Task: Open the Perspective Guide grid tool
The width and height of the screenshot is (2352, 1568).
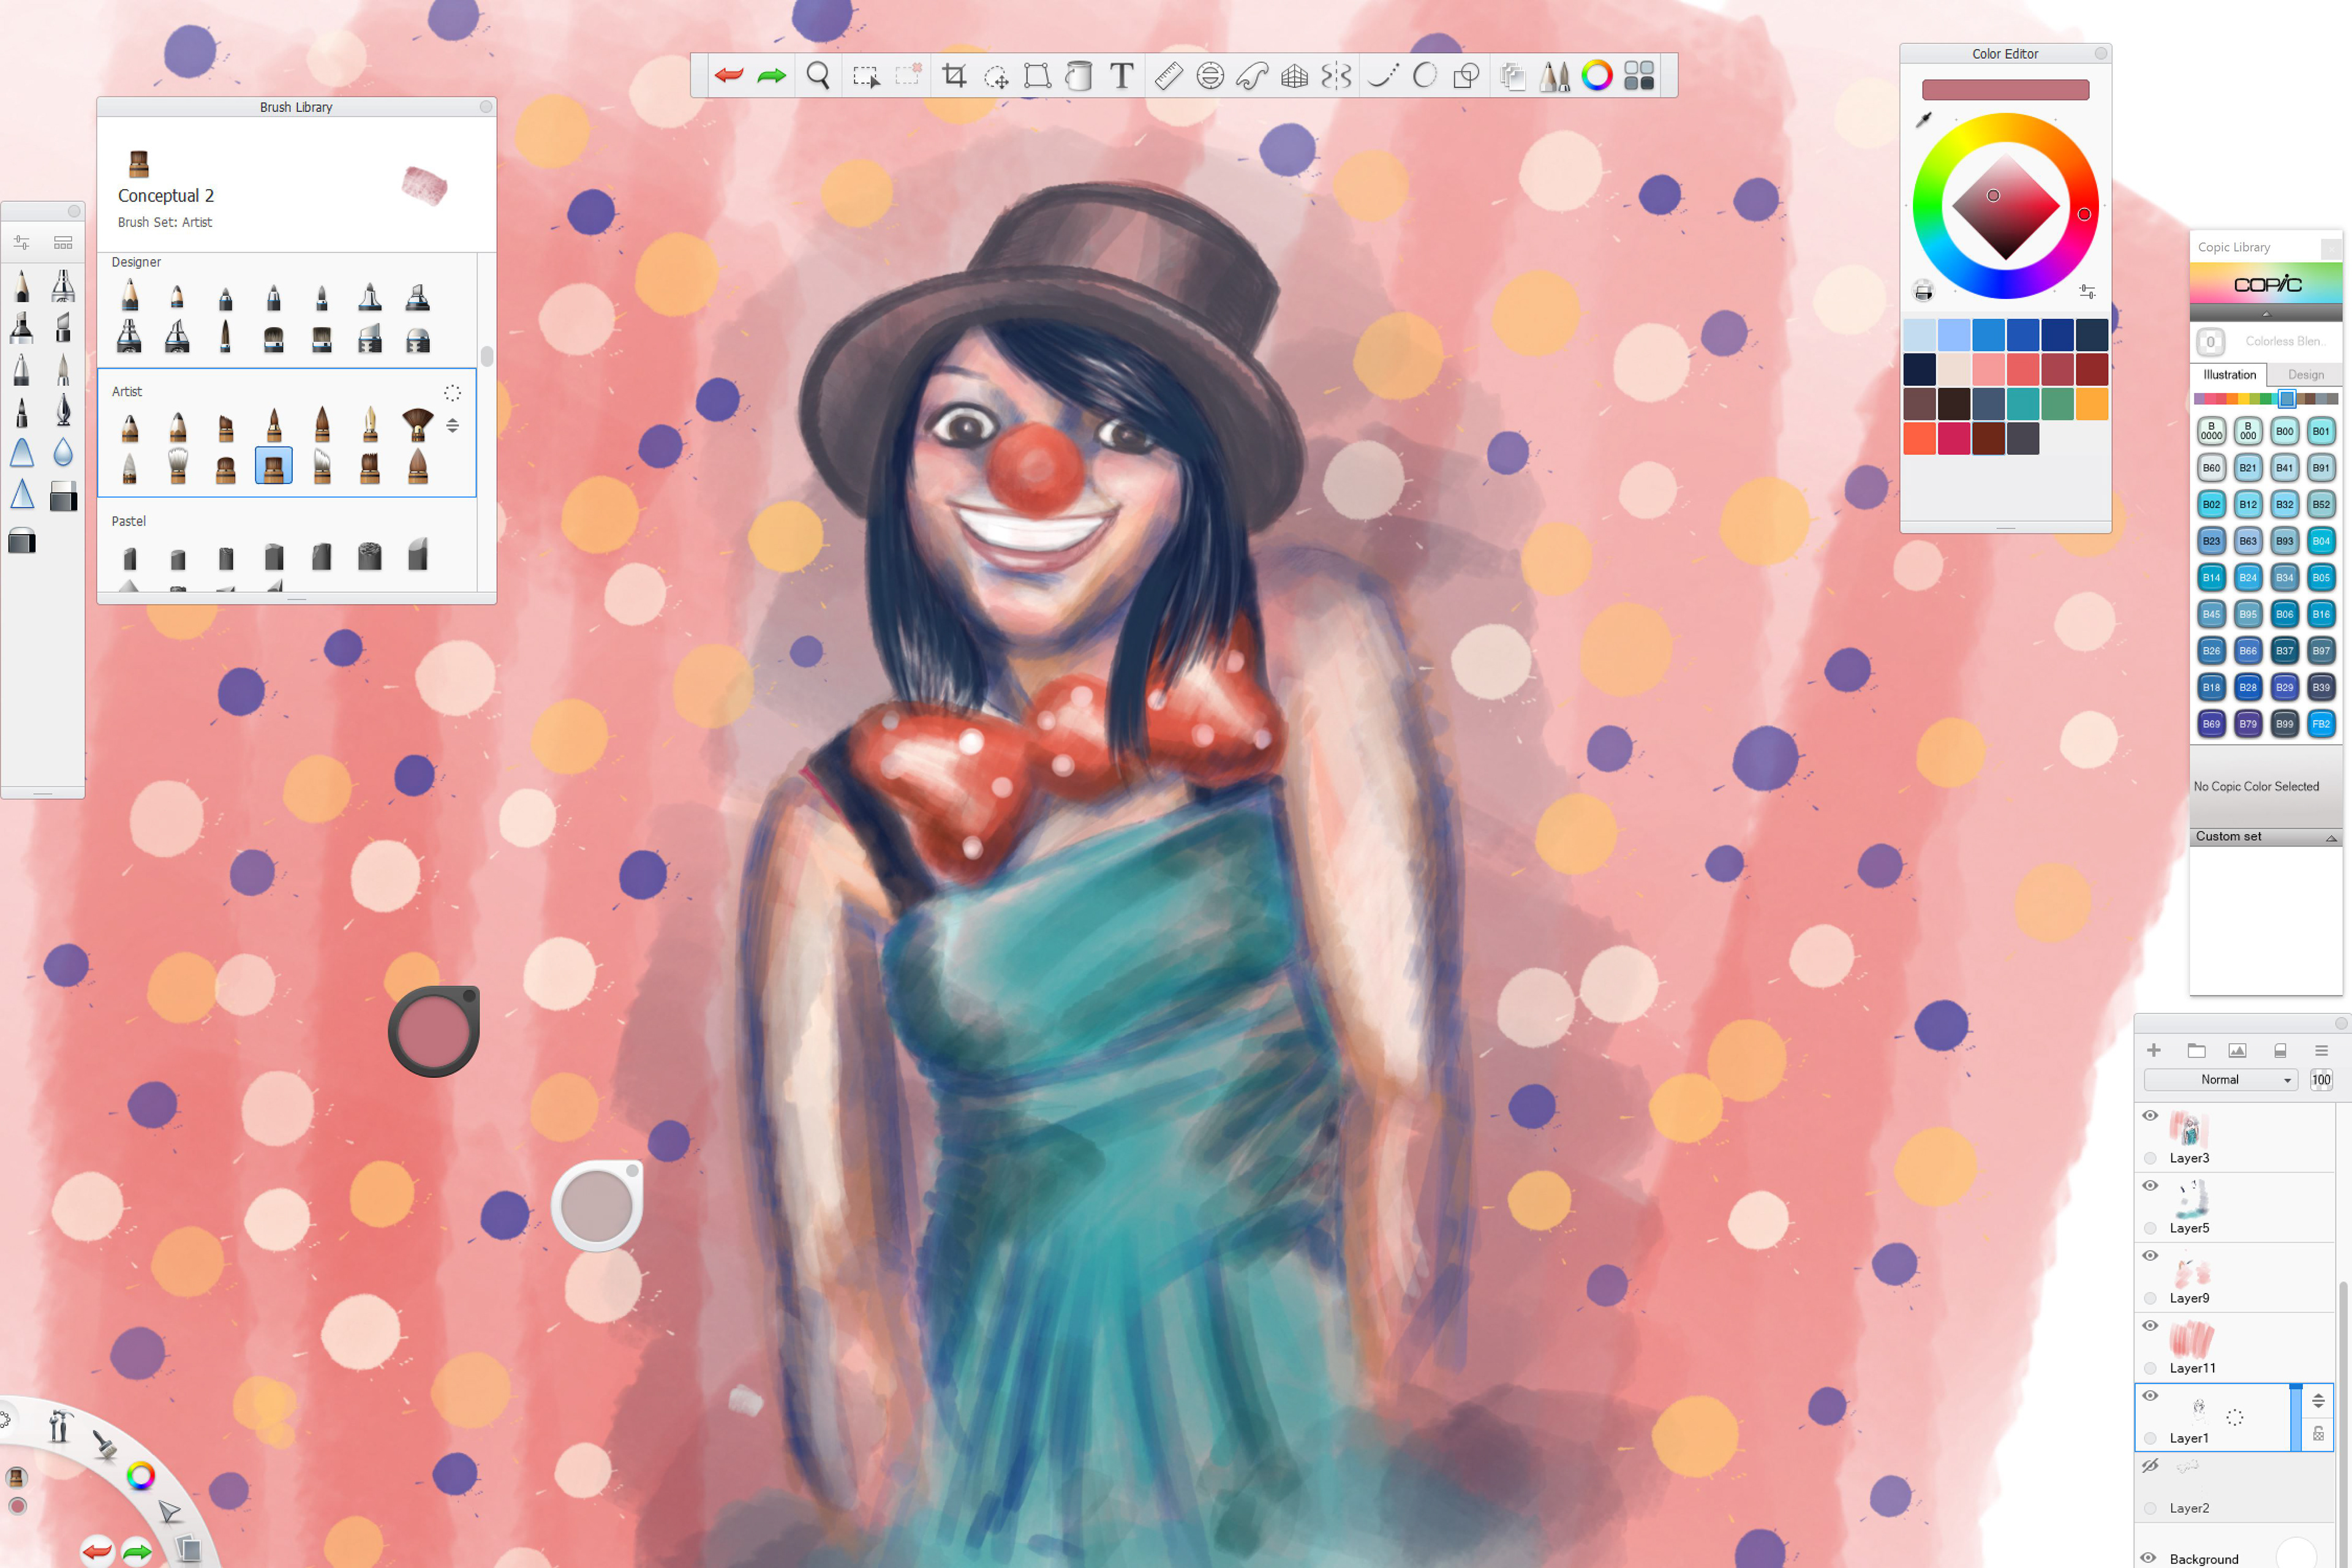Action: point(1294,76)
